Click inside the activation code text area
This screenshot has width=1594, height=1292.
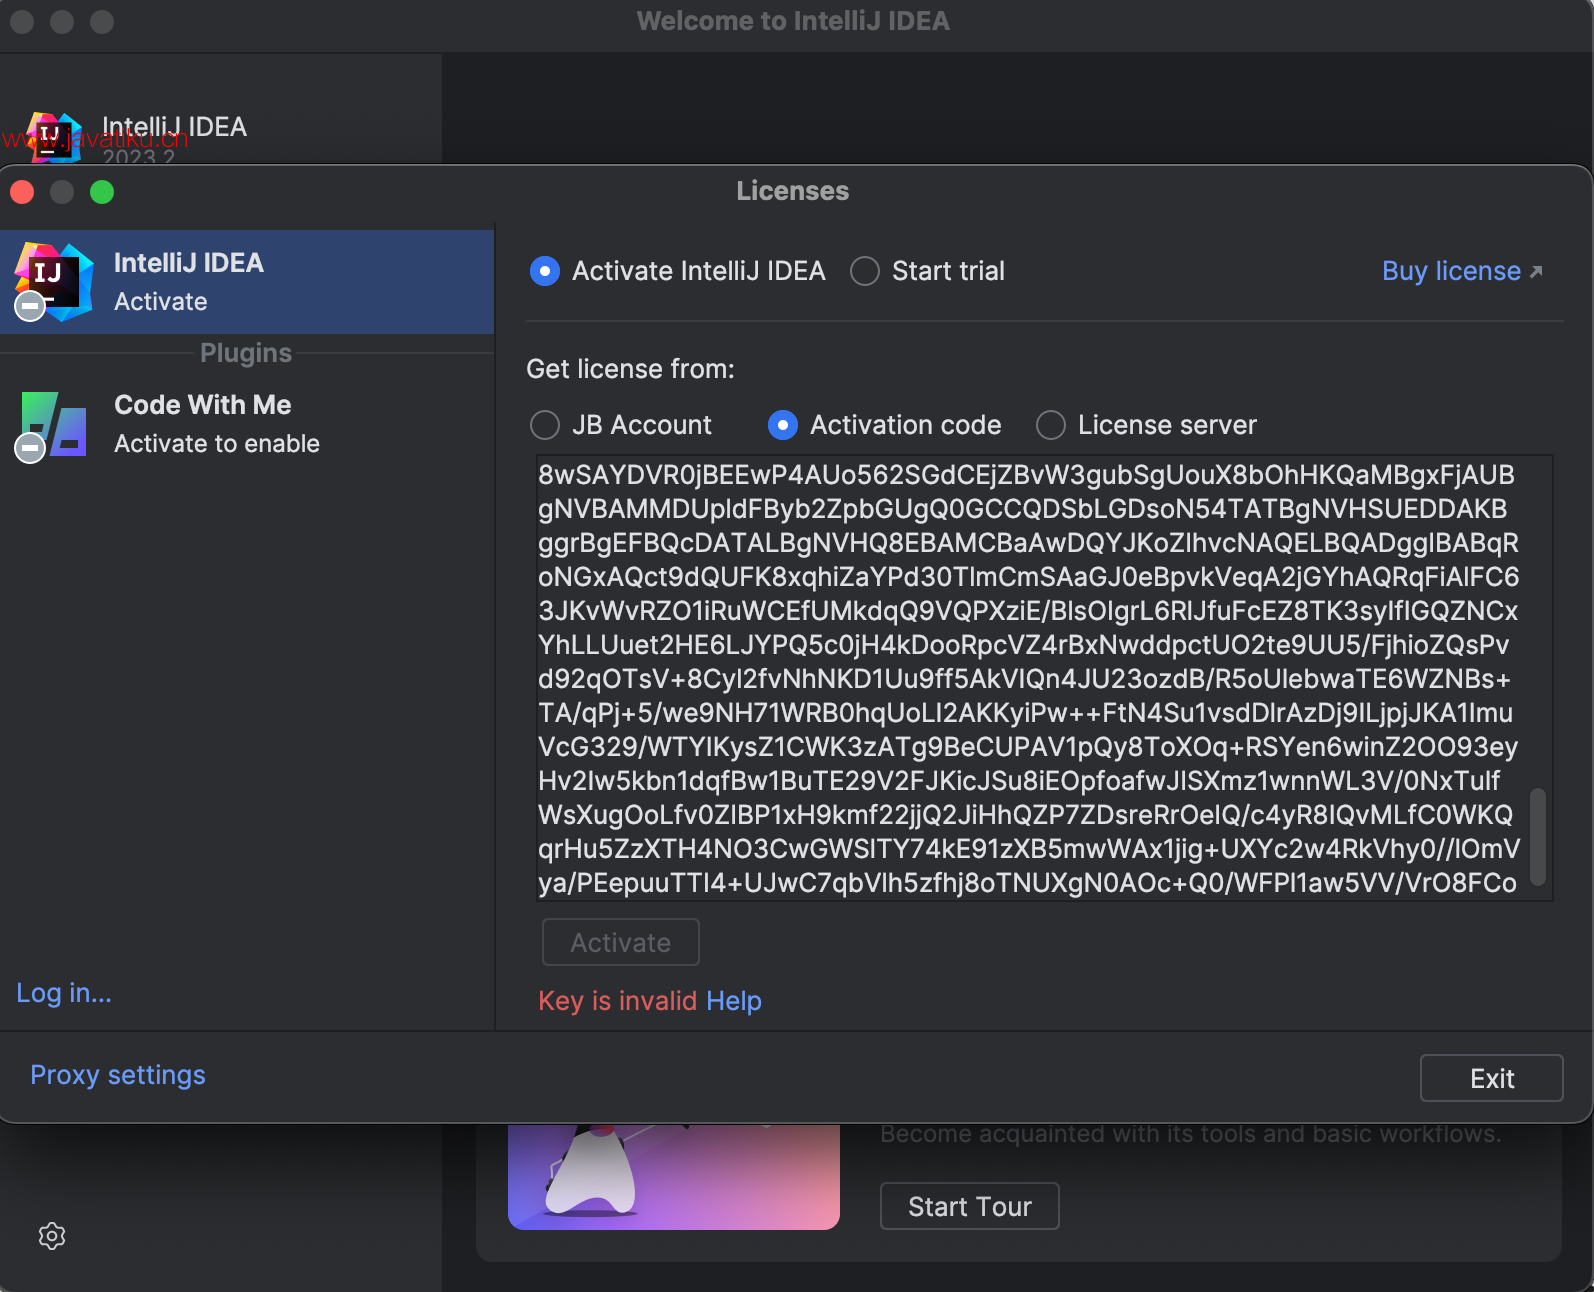pyautogui.click(x=1030, y=678)
